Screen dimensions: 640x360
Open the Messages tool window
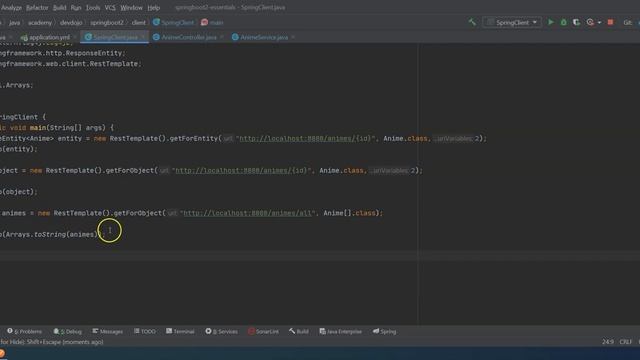click(107, 331)
